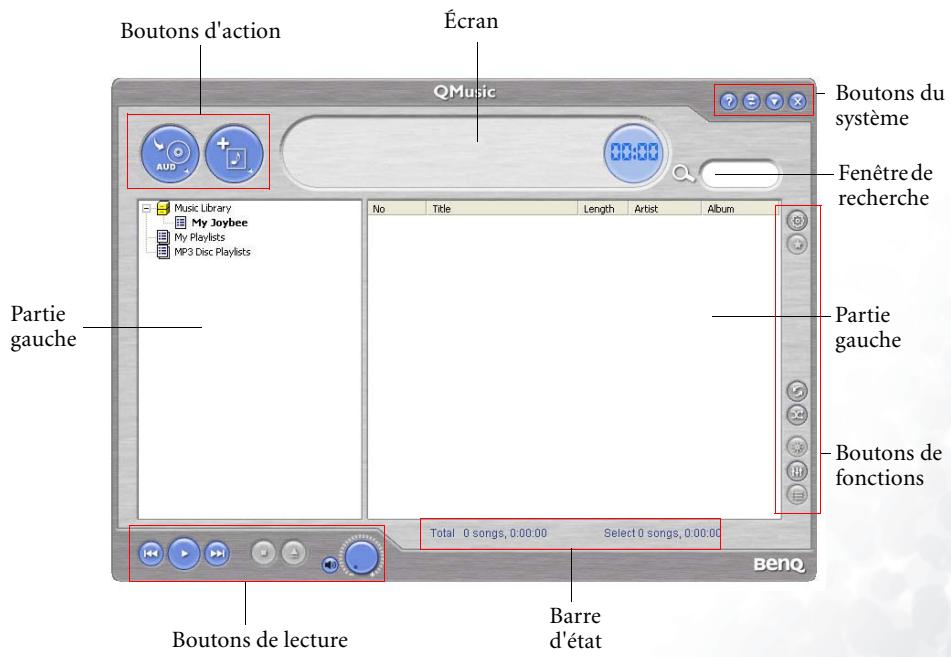Click the star function button
Screen dimensions: 951x657
797,244
